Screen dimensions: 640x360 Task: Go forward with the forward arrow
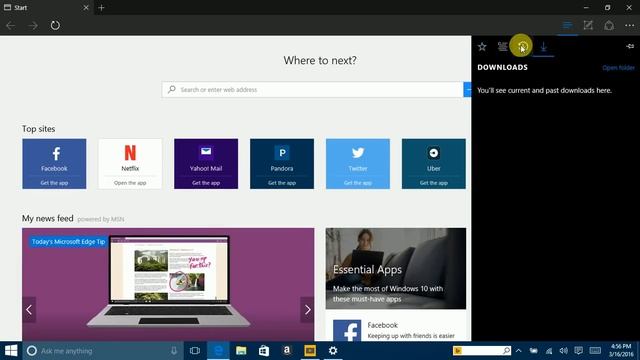pyautogui.click(x=33, y=25)
